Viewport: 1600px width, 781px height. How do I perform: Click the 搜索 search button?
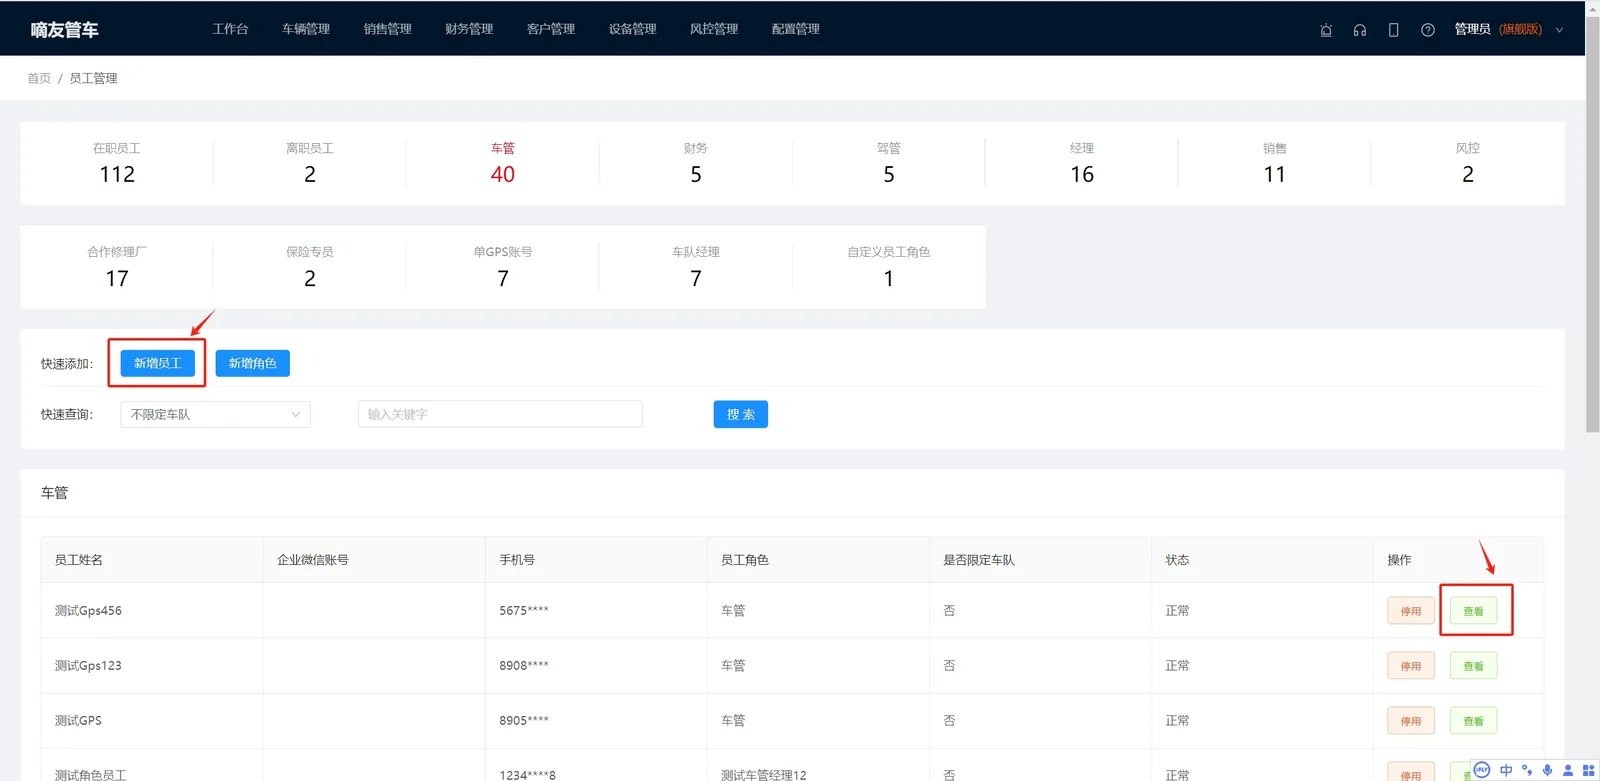[741, 414]
